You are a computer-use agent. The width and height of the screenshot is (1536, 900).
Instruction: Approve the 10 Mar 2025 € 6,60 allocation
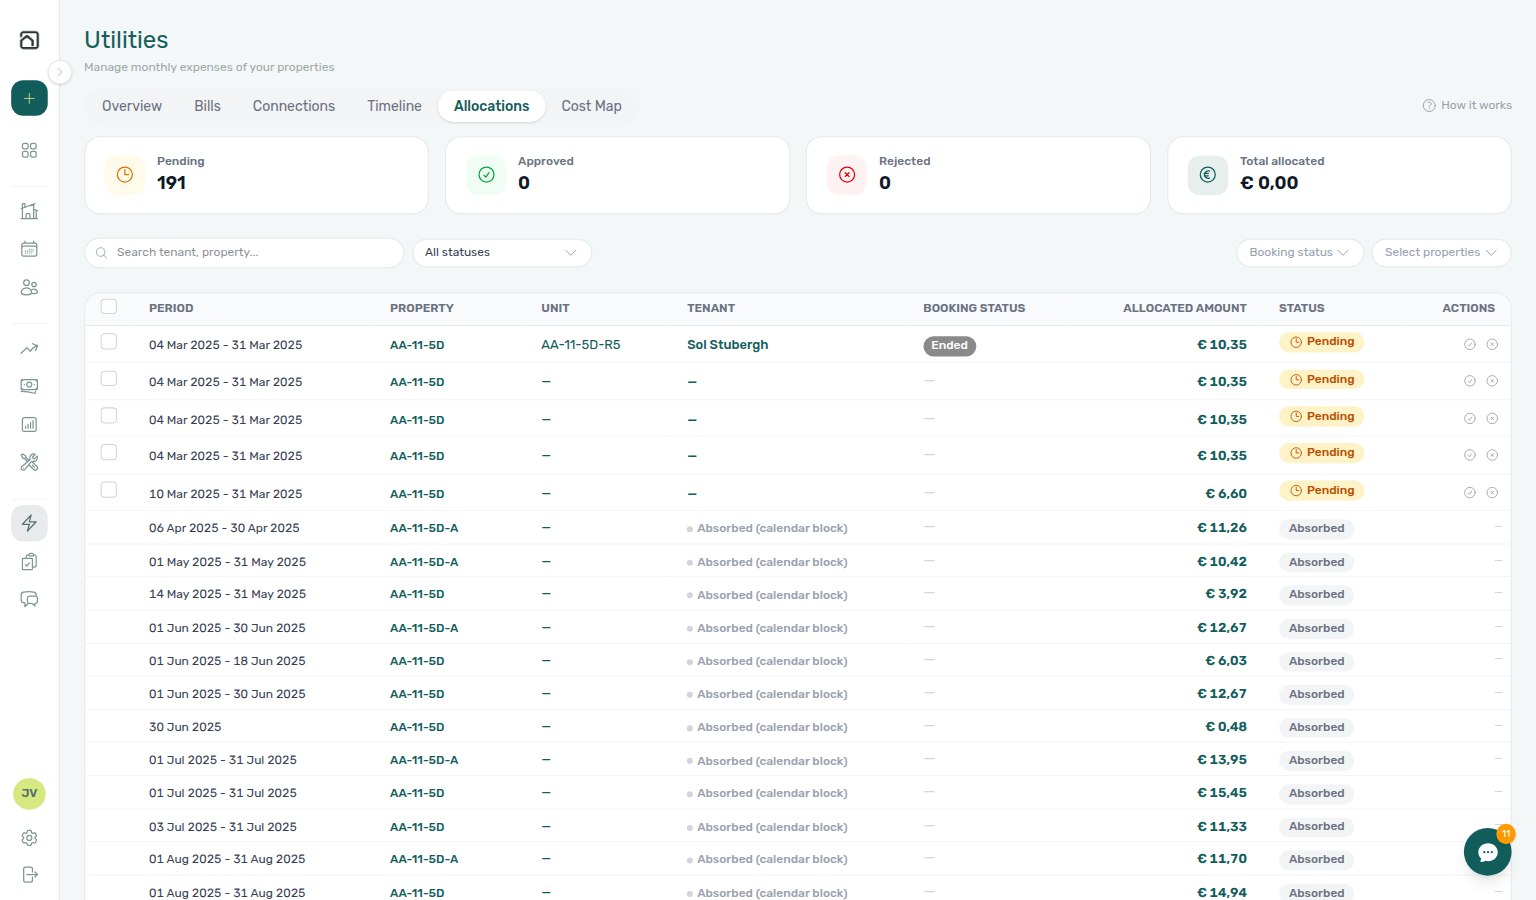pos(1470,493)
